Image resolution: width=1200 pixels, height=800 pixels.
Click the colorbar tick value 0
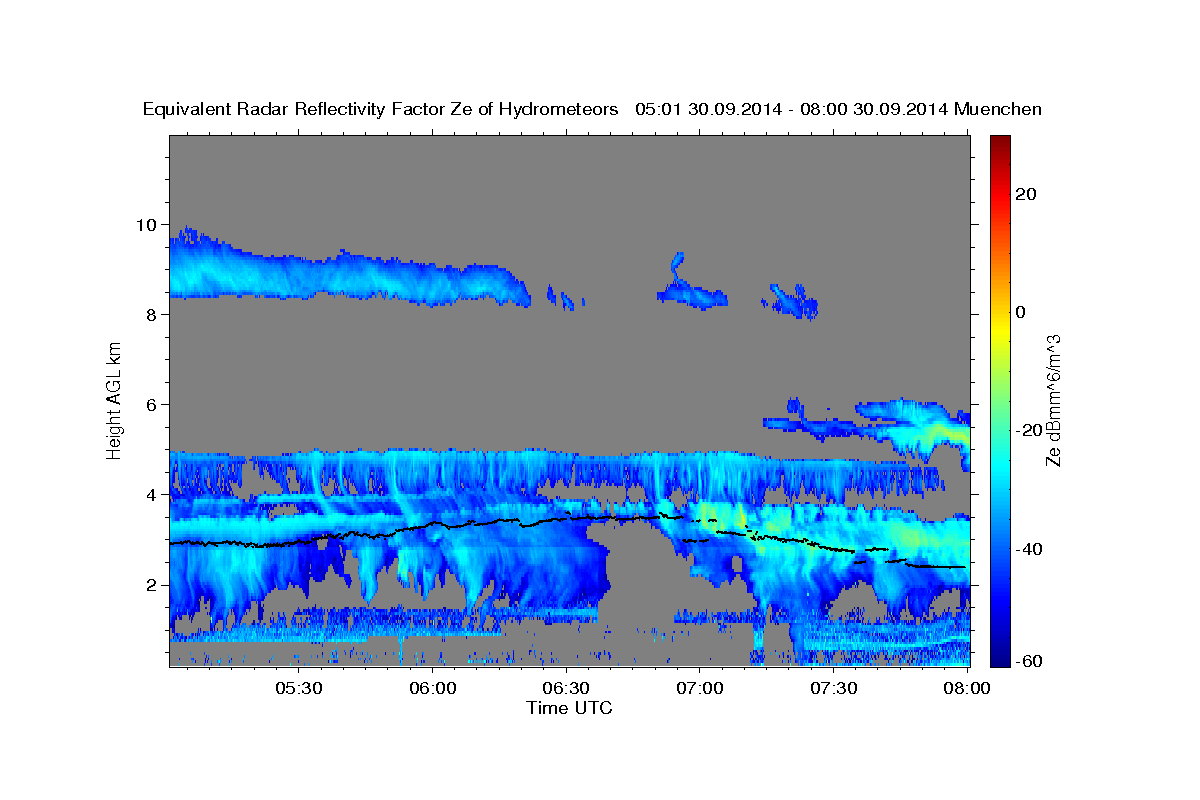point(1021,312)
